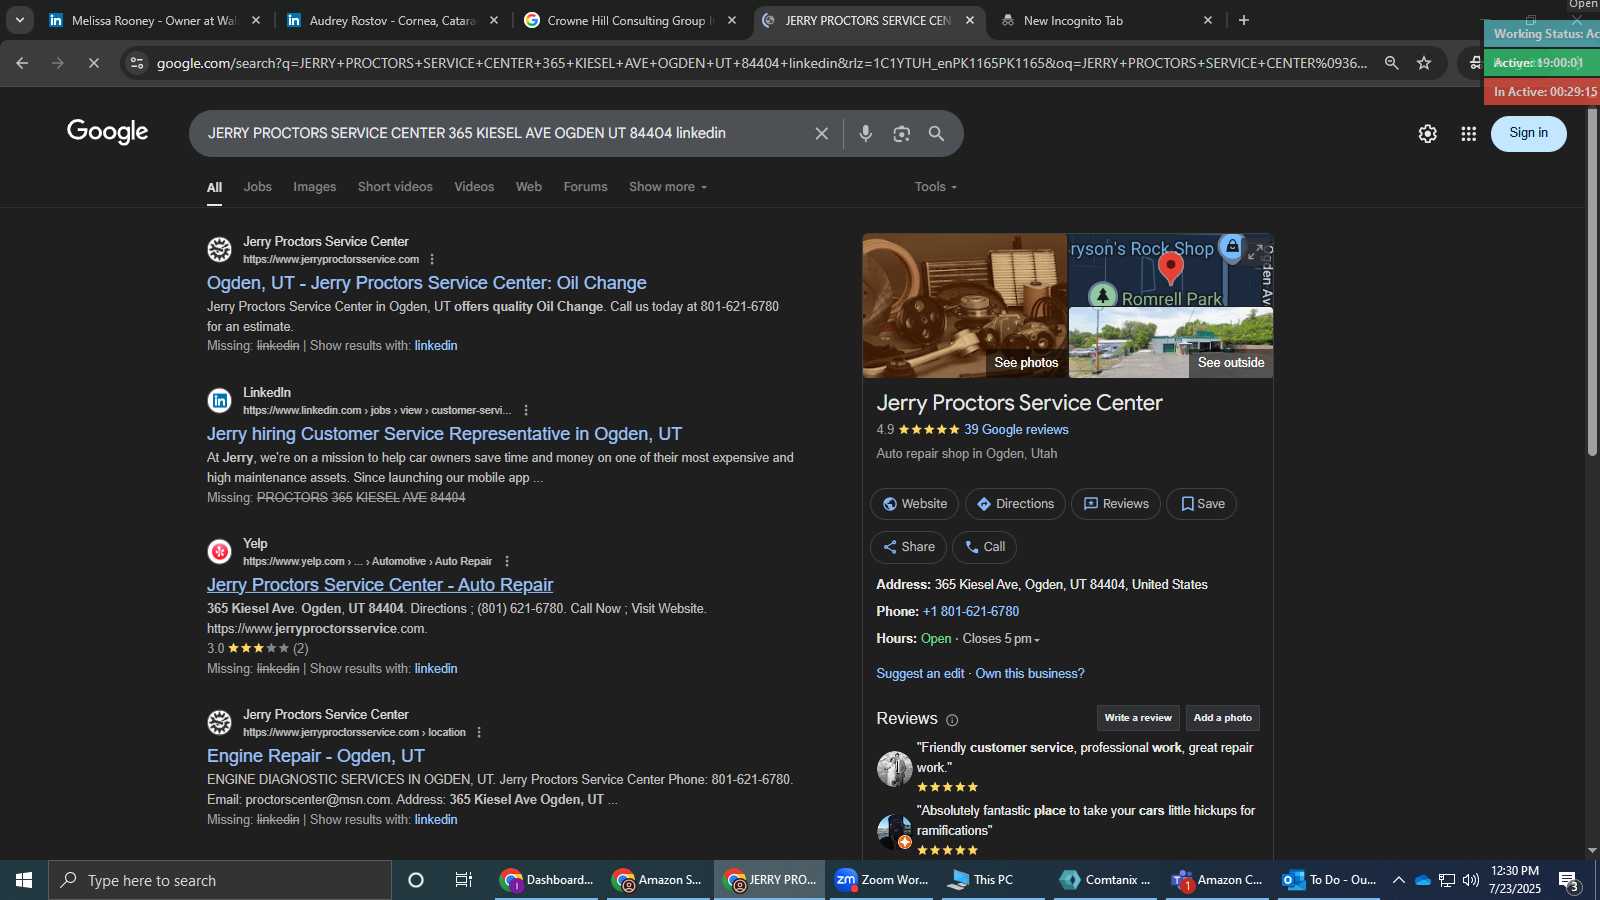Click Add a photo button
1600x900 pixels.
coord(1222,718)
